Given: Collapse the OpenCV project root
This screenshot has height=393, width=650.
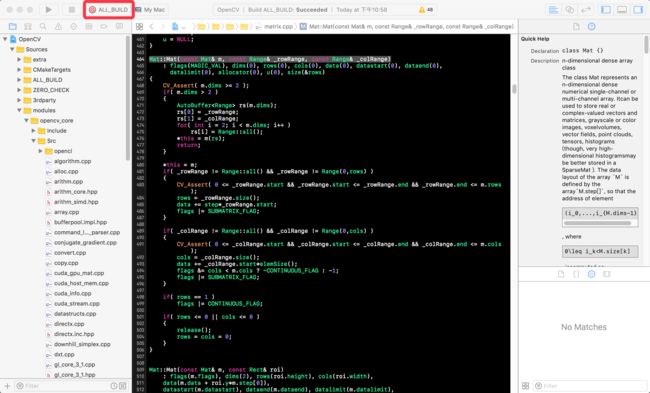Looking at the screenshot, I should 5,39.
